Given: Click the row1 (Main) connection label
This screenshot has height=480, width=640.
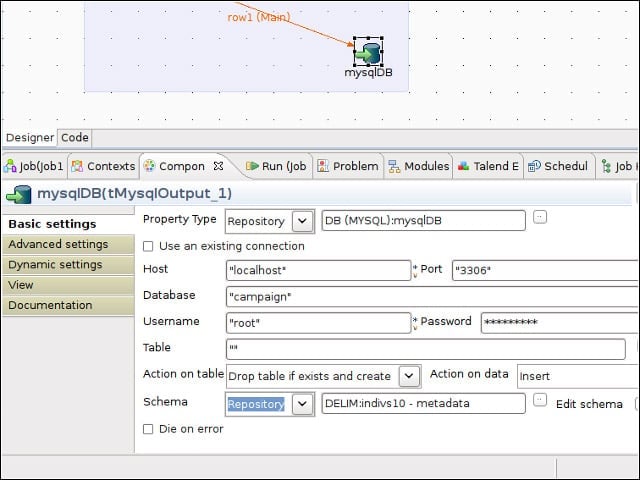Looking at the screenshot, I should [259, 17].
